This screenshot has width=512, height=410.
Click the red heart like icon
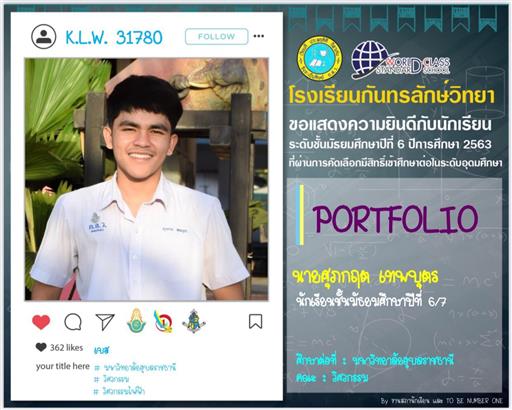(41, 322)
